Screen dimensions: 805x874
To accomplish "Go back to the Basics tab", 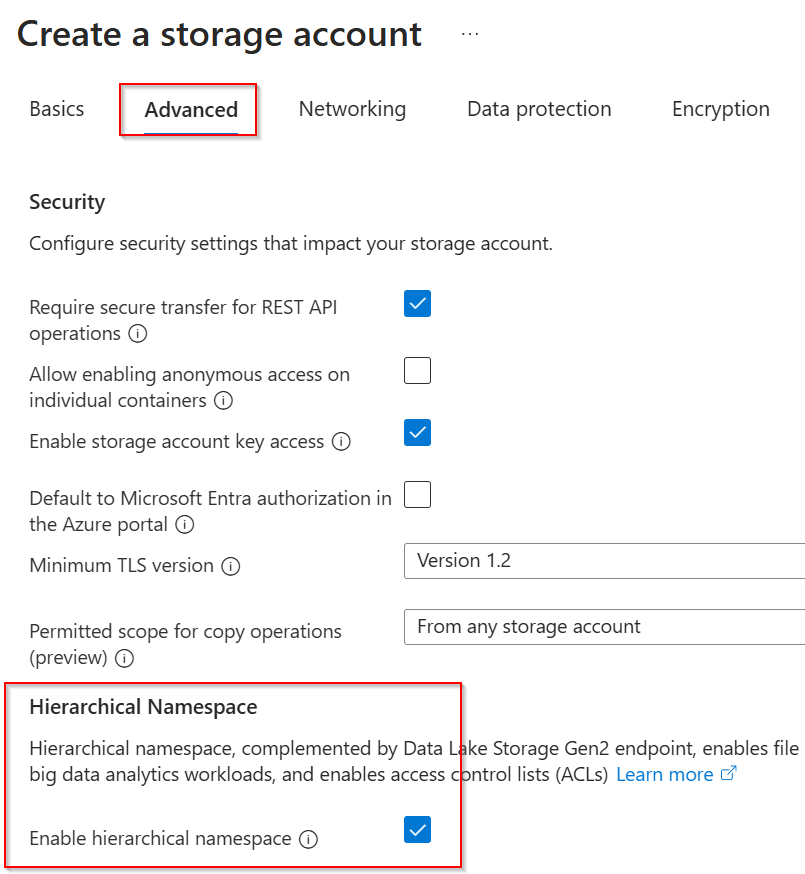I will (57, 109).
